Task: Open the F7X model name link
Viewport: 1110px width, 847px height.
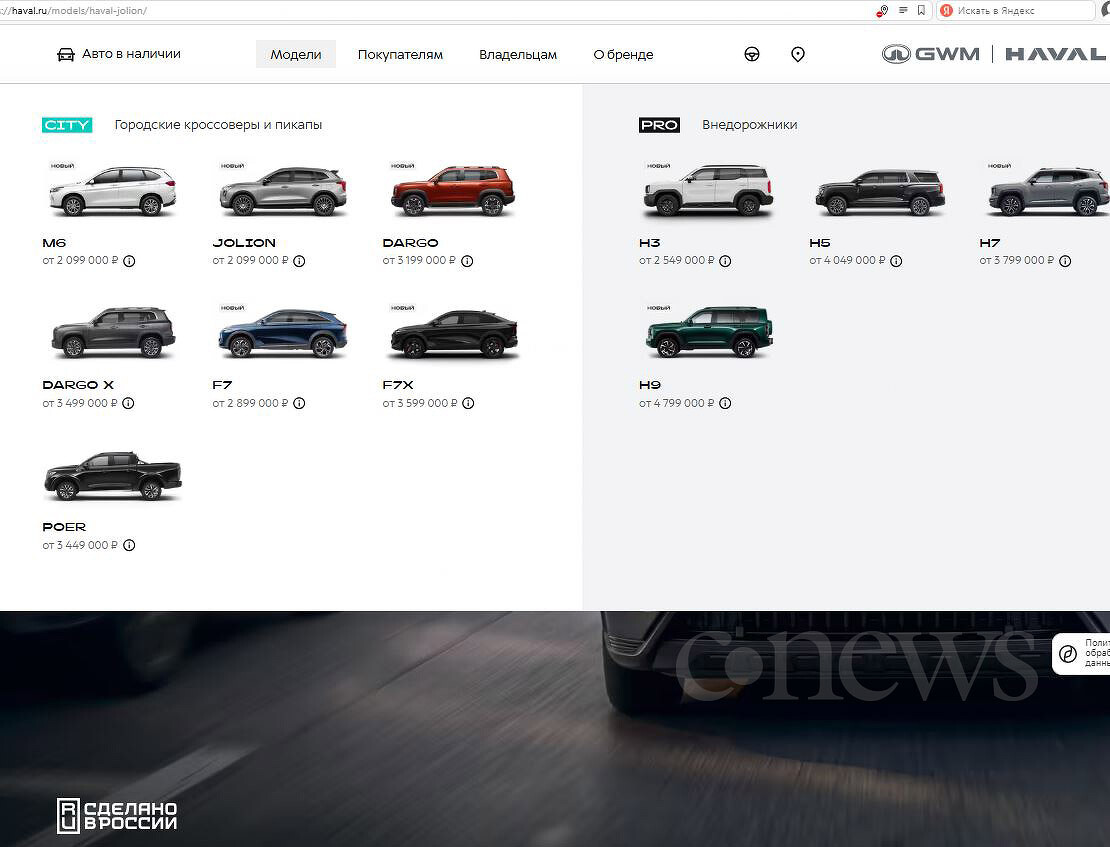Action: tap(398, 385)
